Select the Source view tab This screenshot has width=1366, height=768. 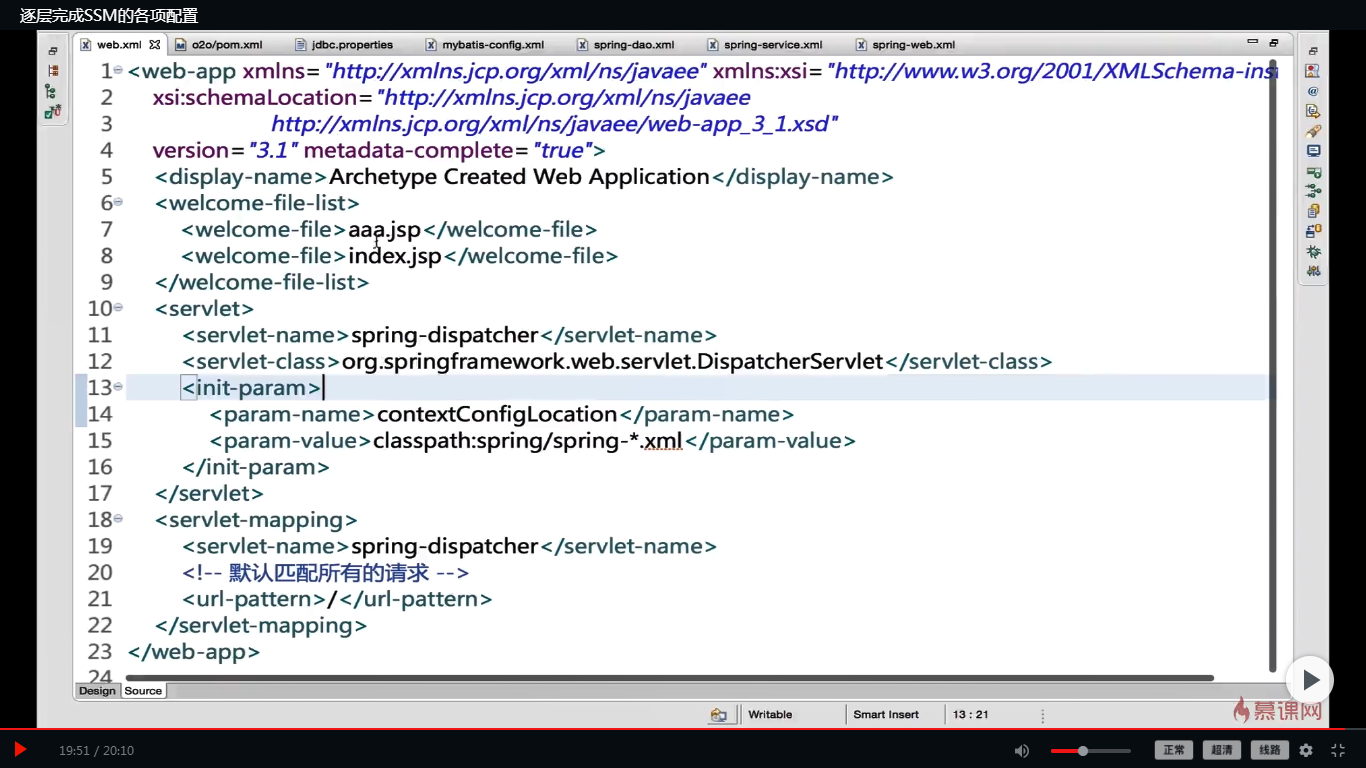(x=143, y=691)
